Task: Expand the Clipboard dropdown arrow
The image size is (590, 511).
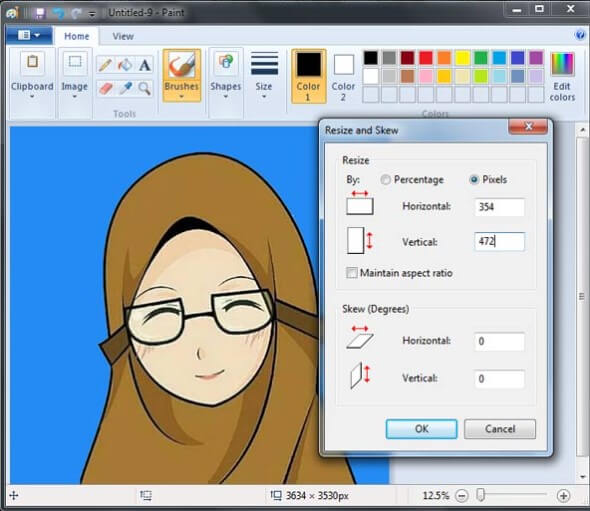Action: point(32,97)
